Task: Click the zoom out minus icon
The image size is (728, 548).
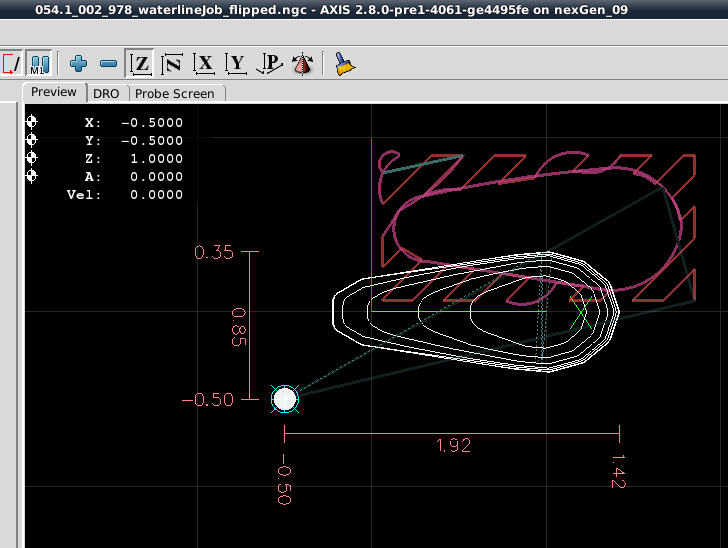Action: (108, 64)
